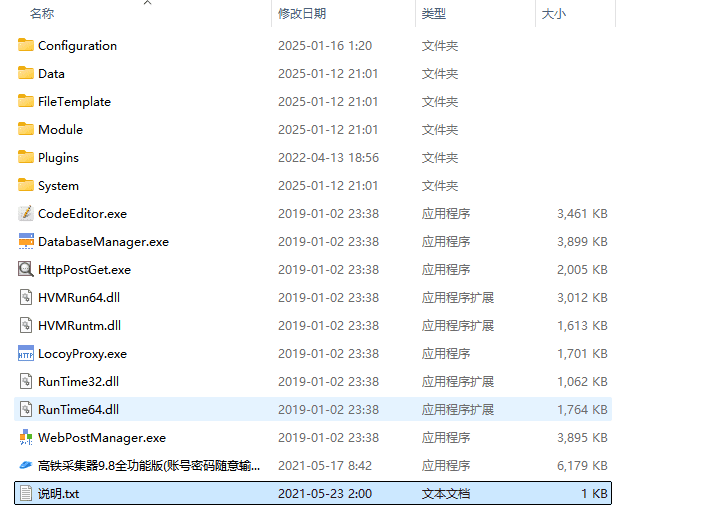
Task: Click the 3,895 KB size value
Action: click(x=582, y=438)
